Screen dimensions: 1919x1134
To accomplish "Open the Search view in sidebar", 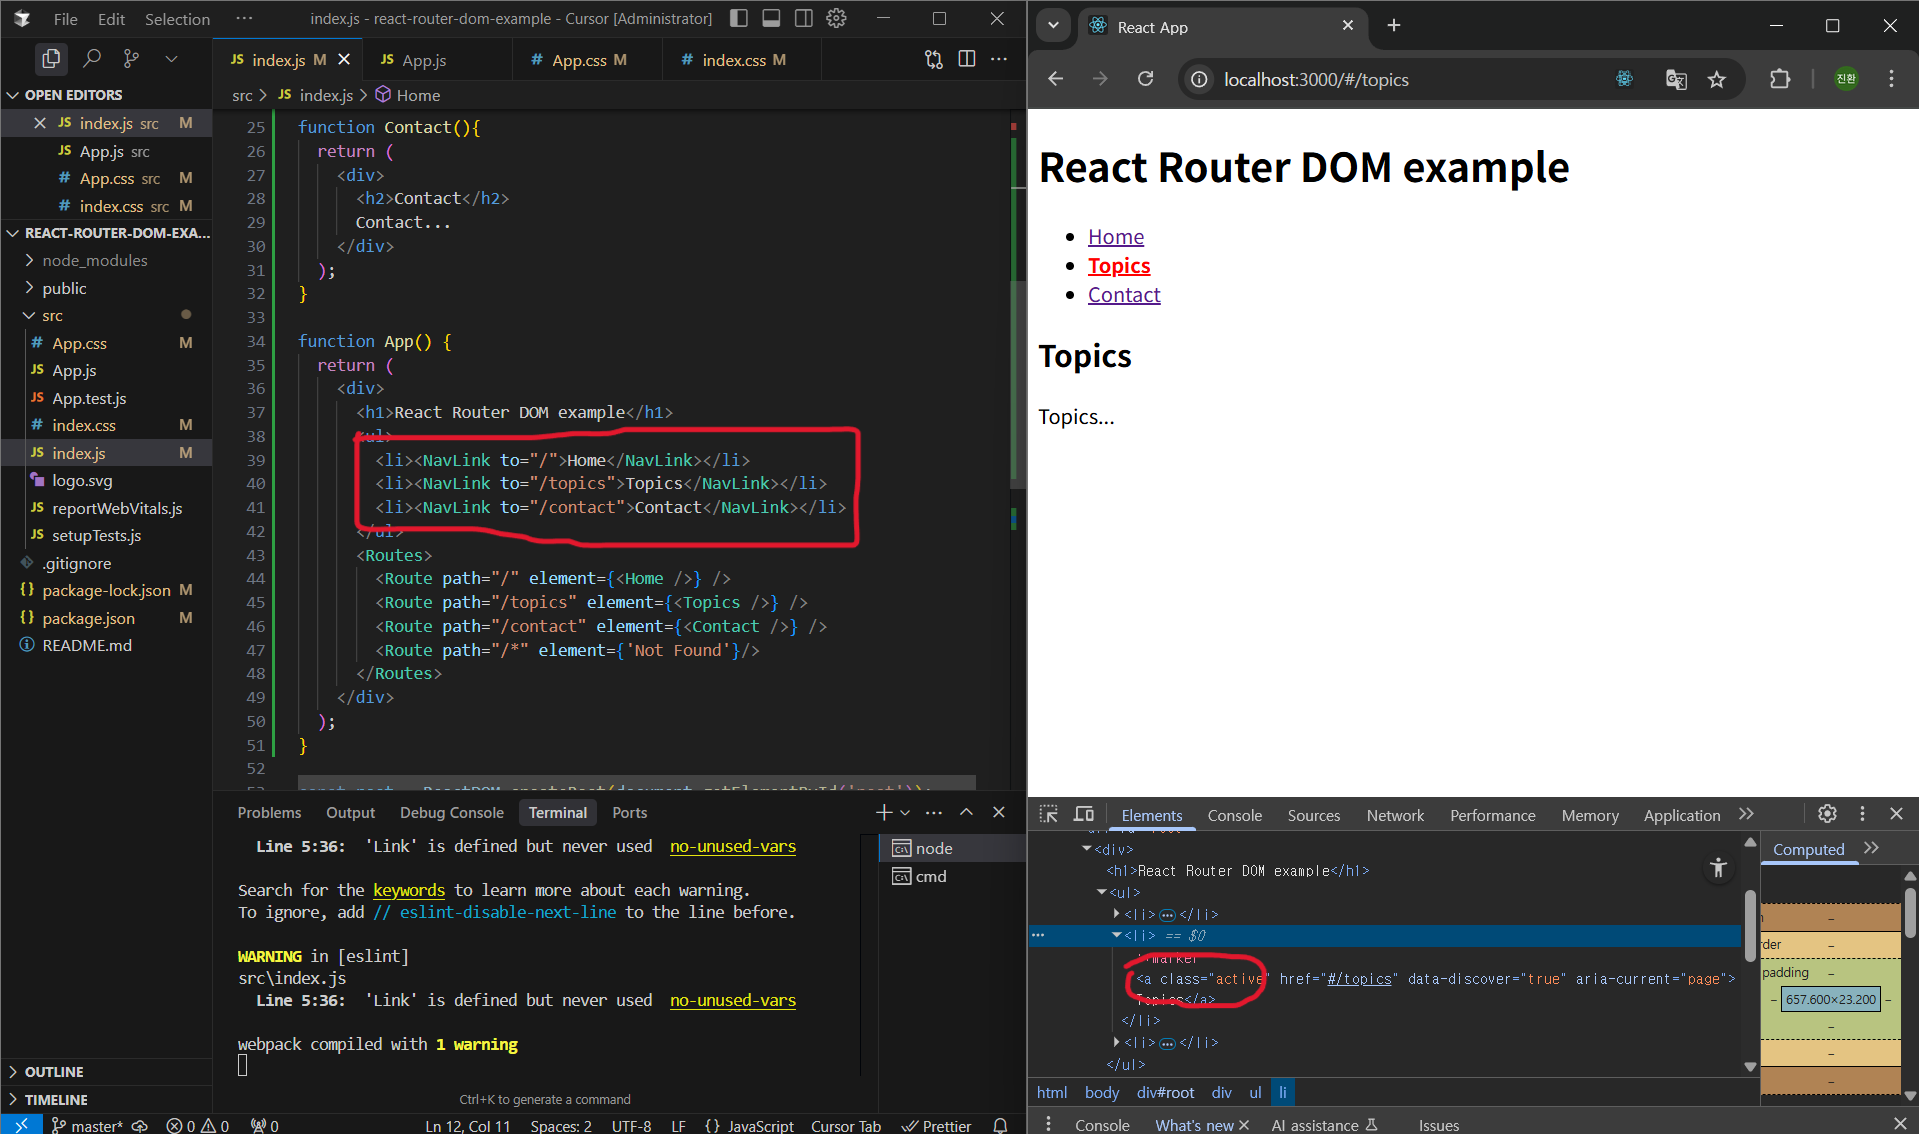I will [x=92, y=59].
